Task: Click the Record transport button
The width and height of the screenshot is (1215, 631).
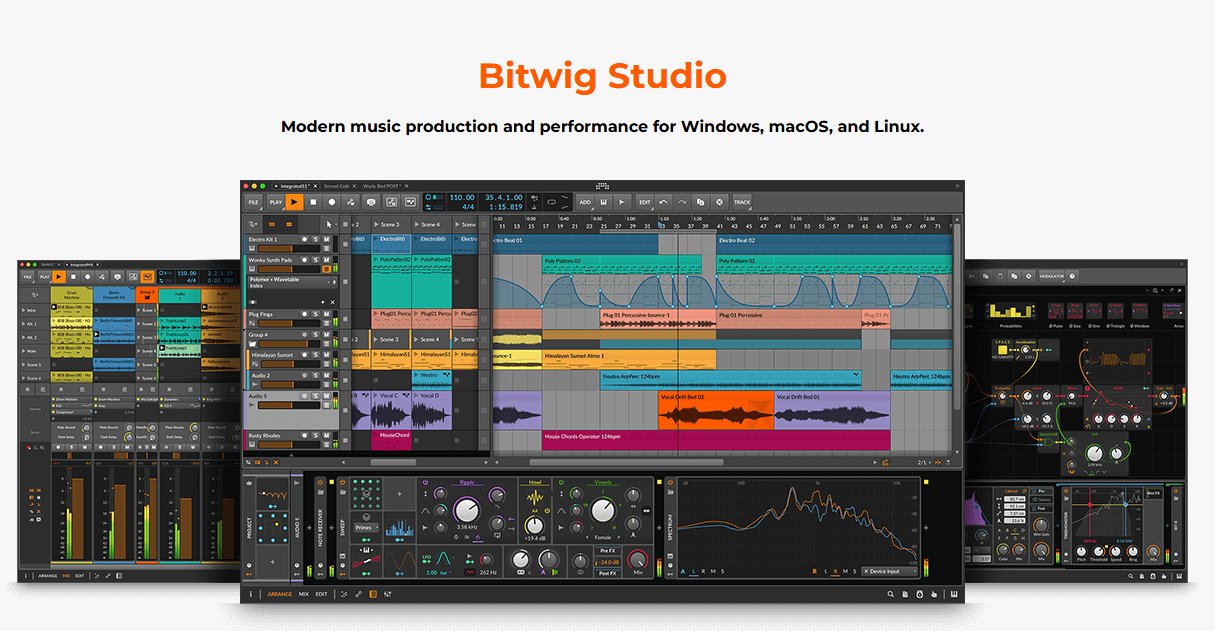Action: (332, 201)
